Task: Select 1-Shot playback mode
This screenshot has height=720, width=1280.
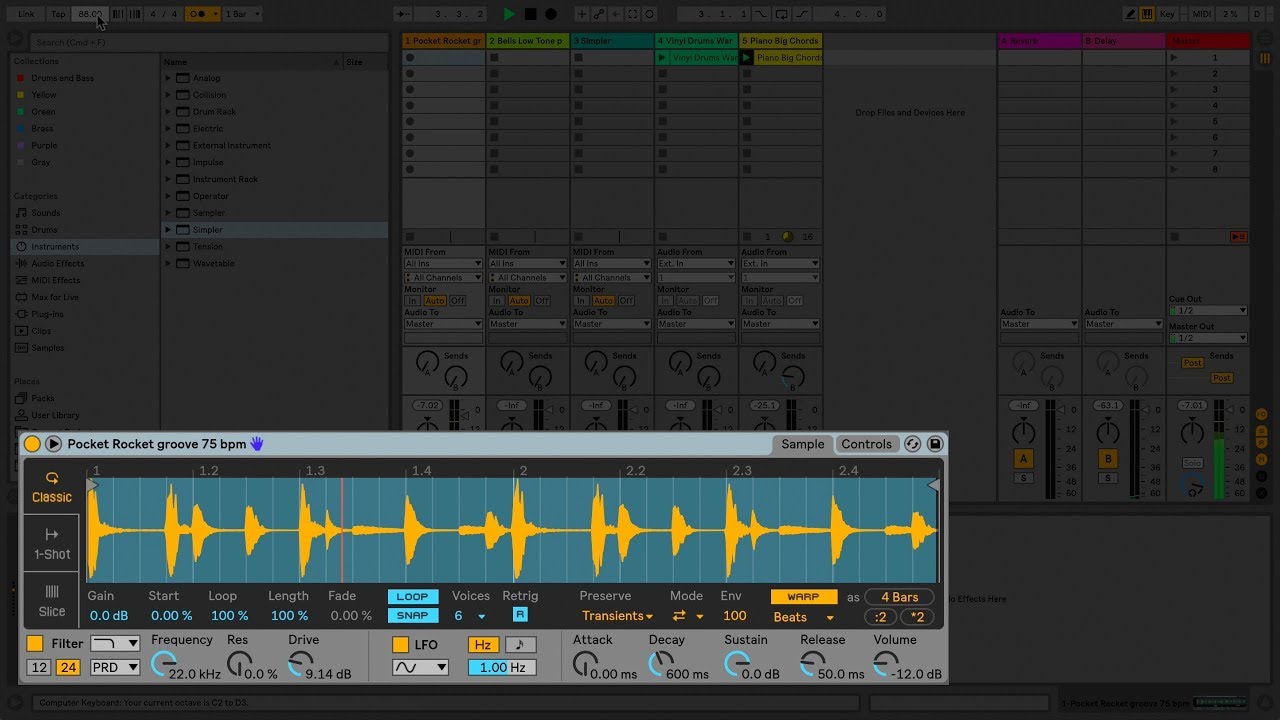Action: tap(52, 544)
